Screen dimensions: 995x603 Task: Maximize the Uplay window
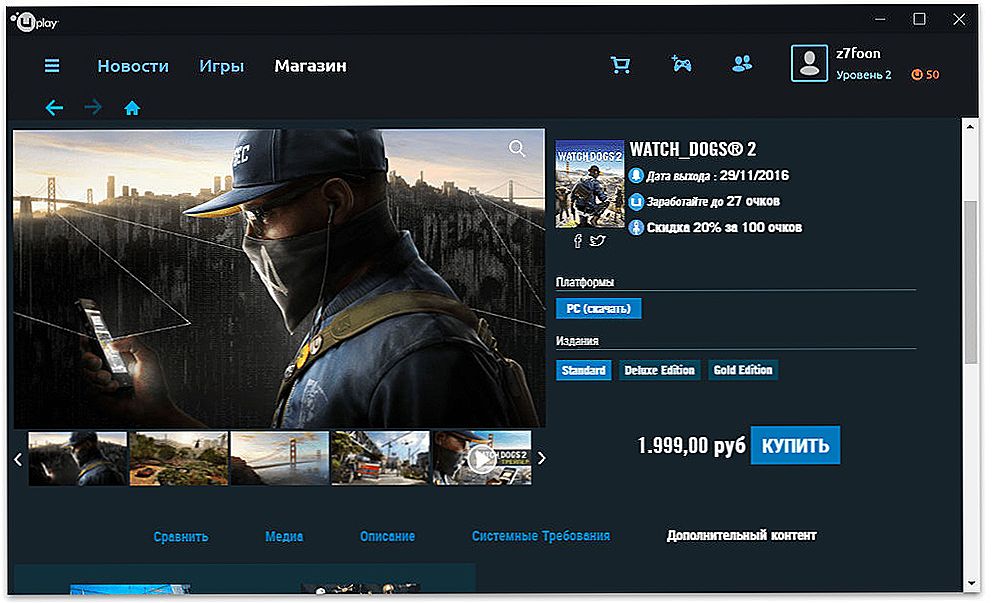click(919, 20)
